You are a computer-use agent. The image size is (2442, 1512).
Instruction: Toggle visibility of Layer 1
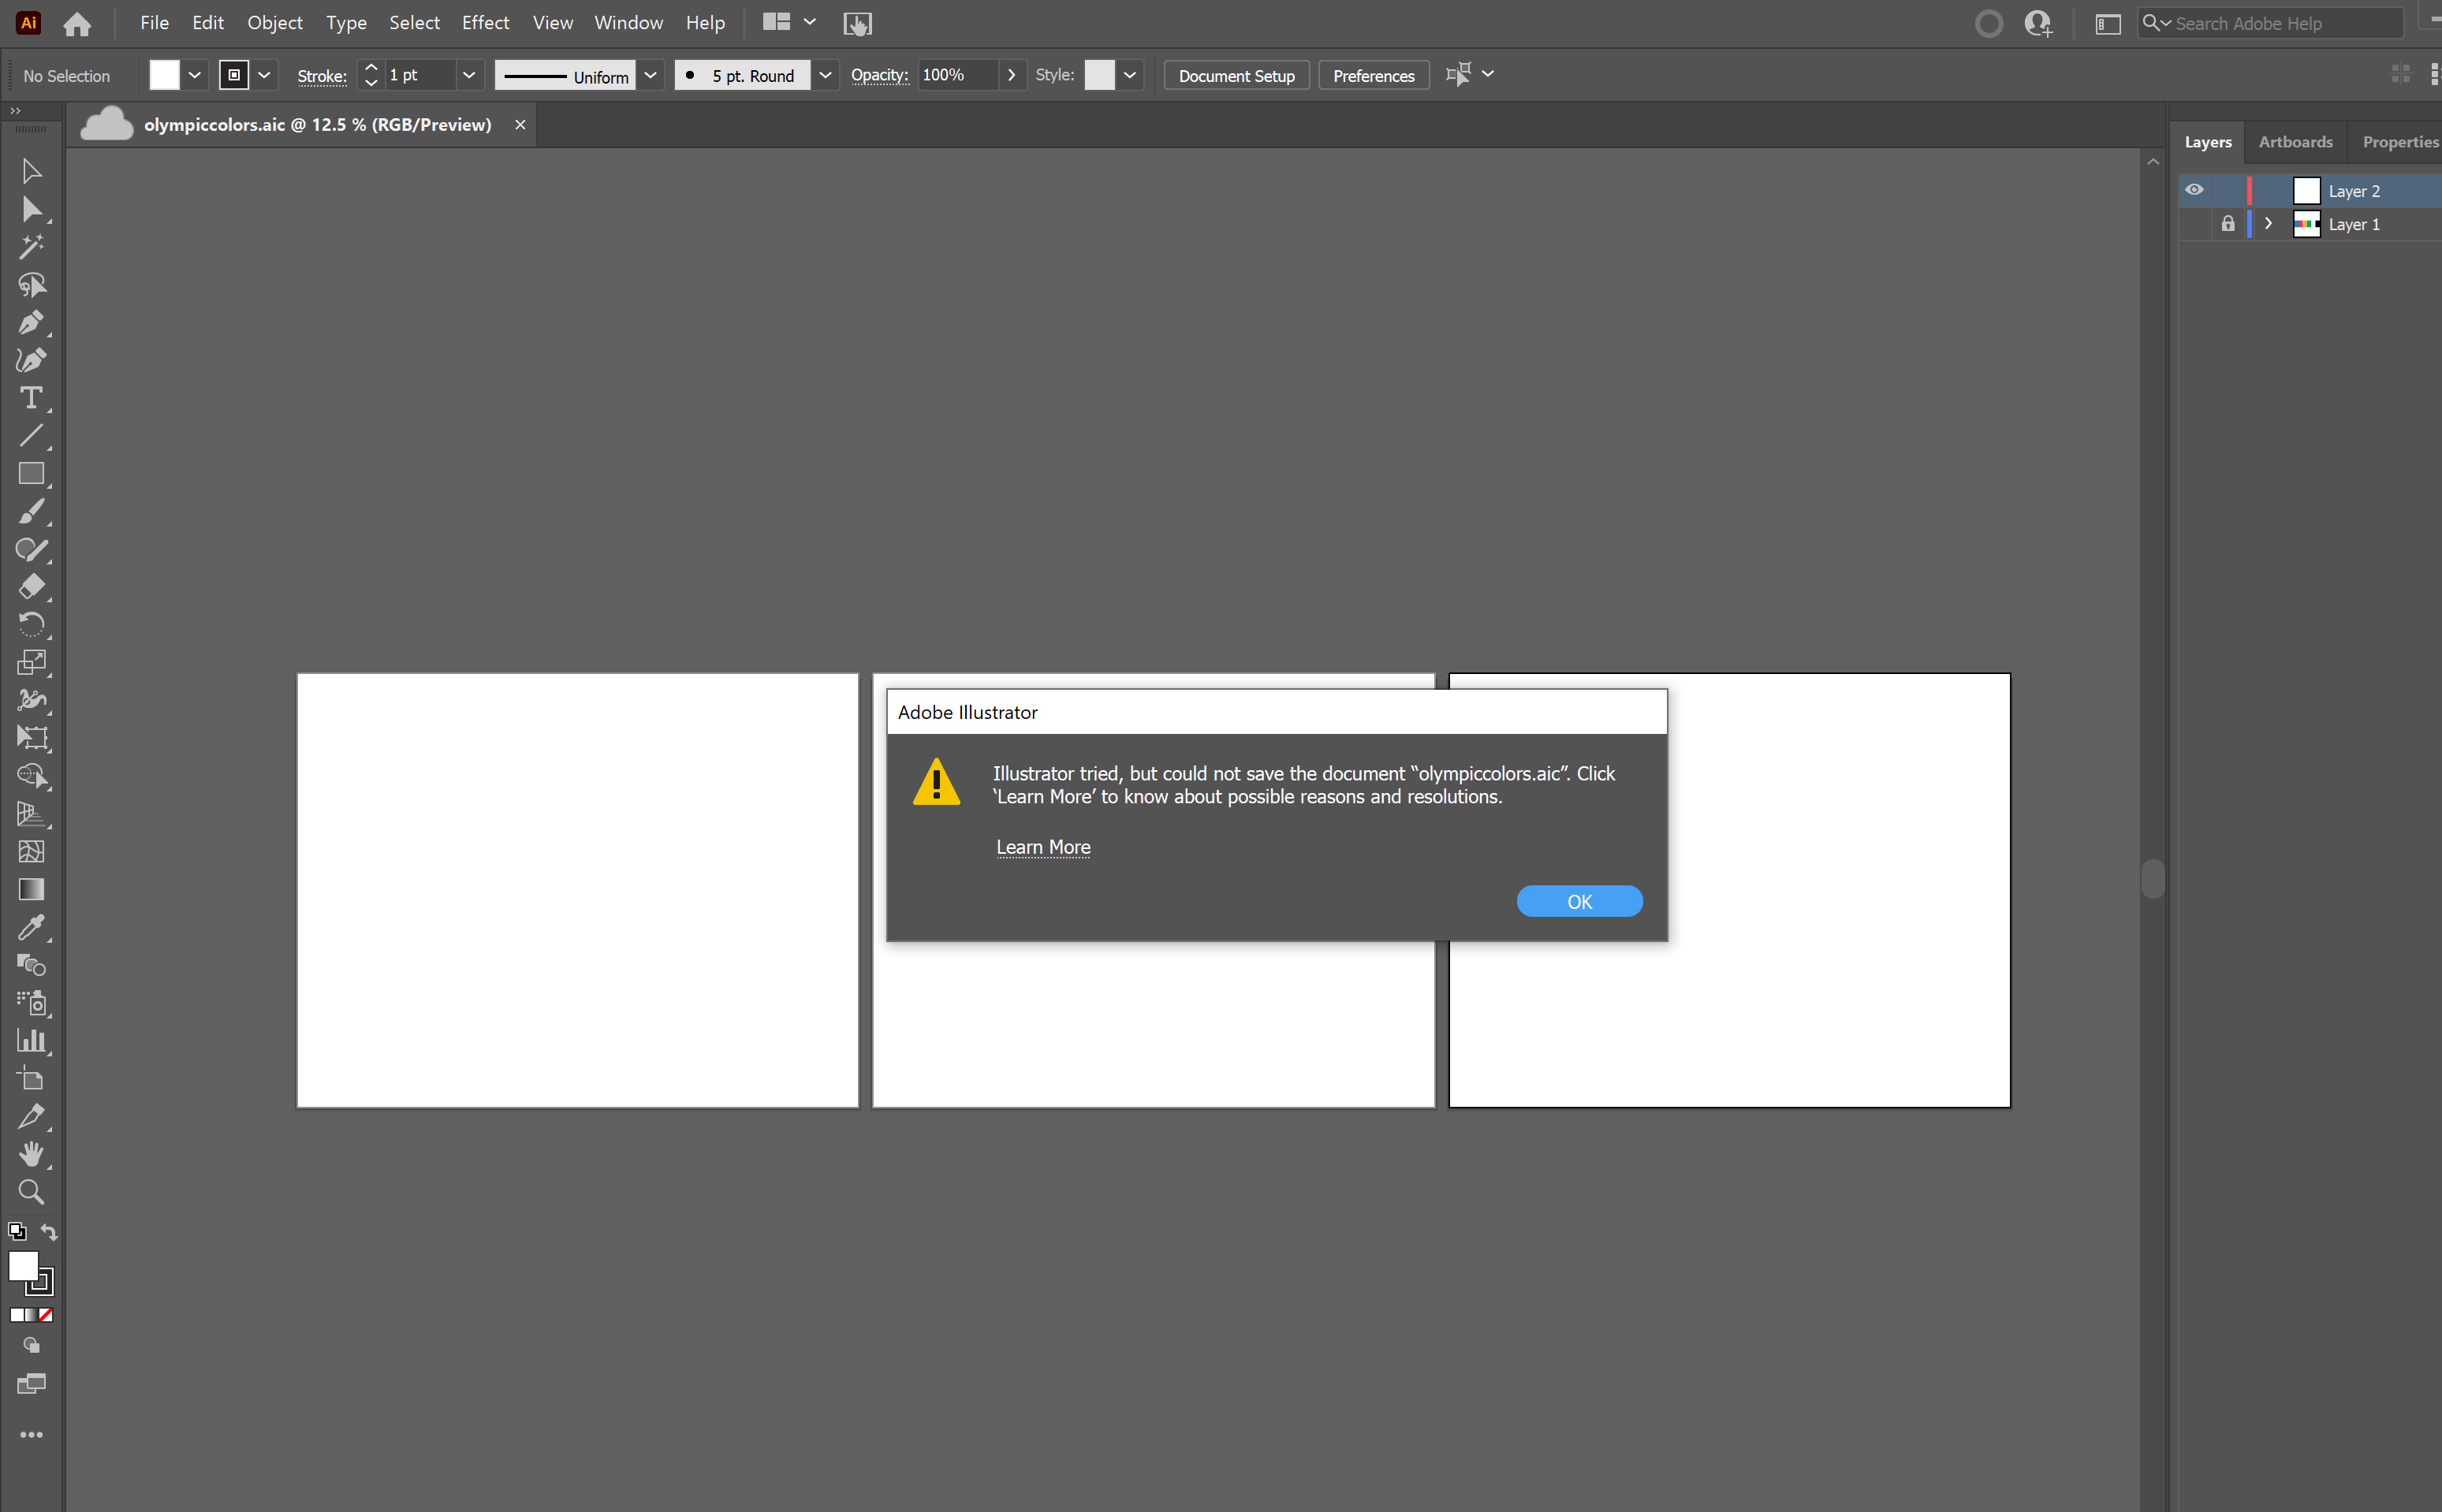click(x=2196, y=224)
